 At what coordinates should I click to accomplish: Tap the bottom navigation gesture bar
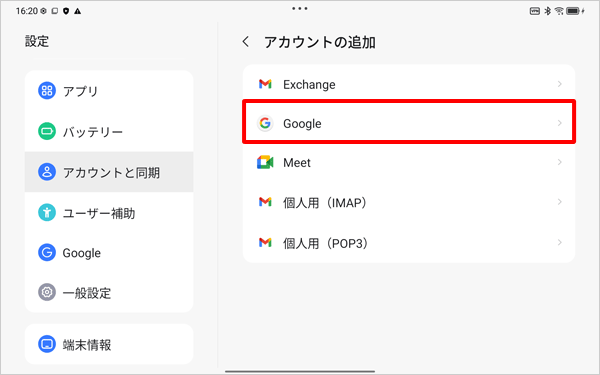tap(300, 371)
